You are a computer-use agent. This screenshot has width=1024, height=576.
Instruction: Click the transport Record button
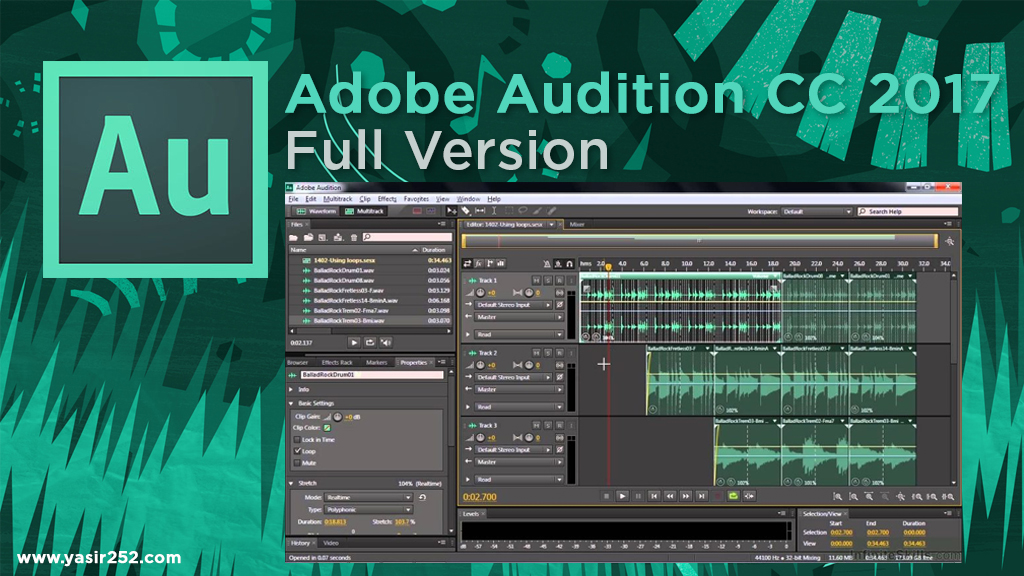click(x=718, y=496)
